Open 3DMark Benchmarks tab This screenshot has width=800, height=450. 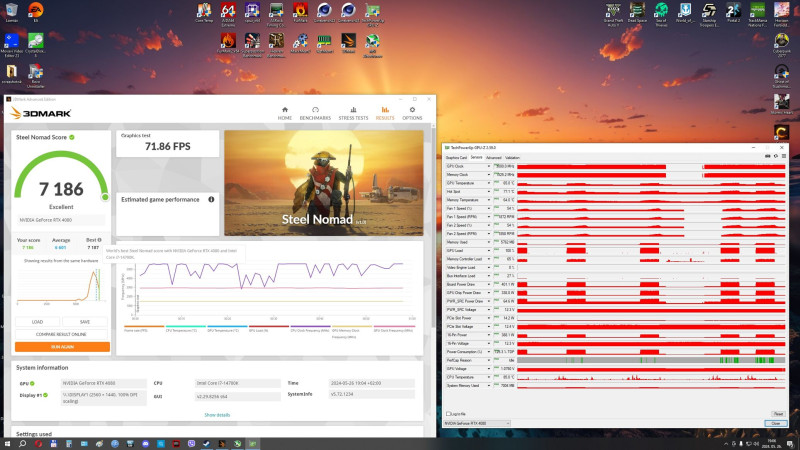315,113
